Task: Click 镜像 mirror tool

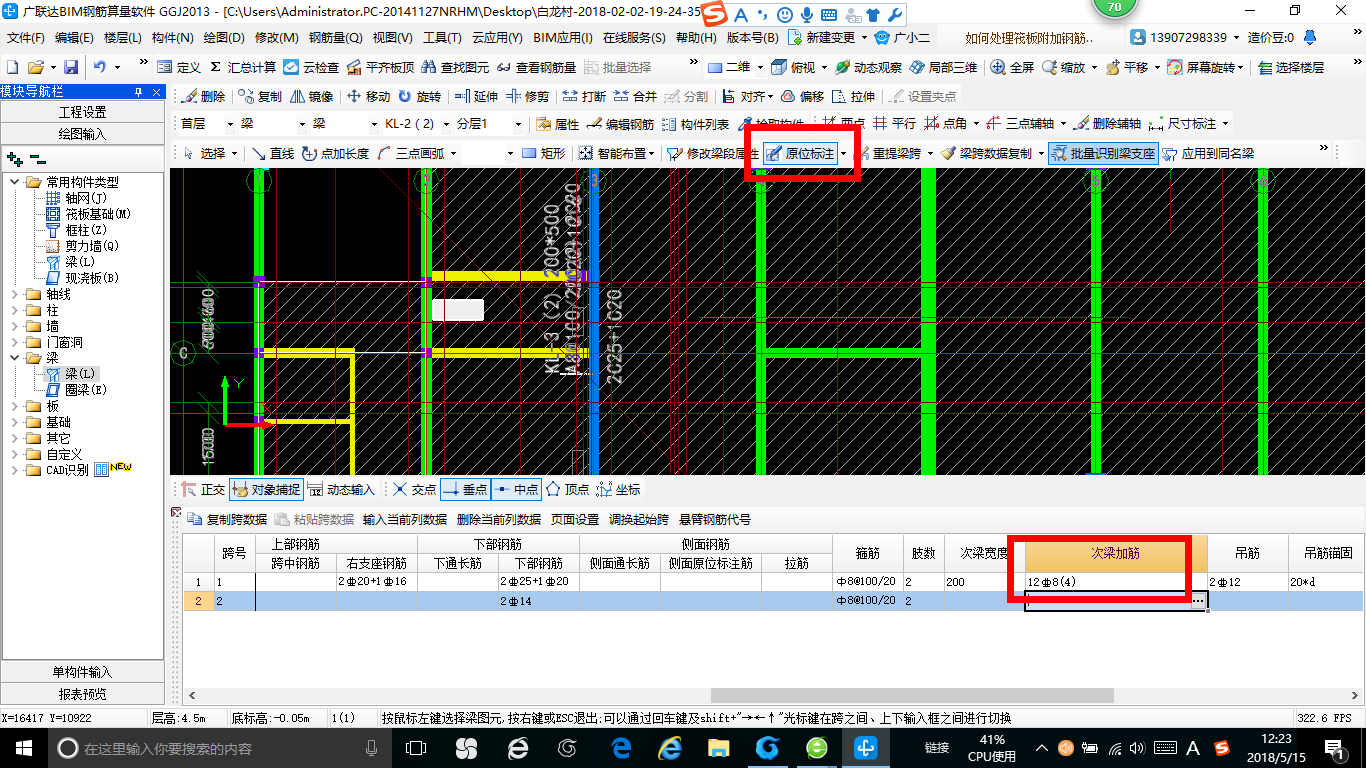Action: tap(312, 96)
